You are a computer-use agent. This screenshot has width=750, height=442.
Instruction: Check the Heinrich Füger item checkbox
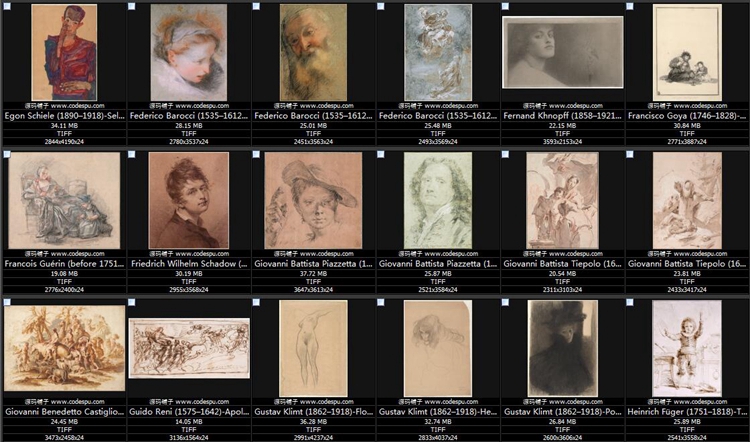coord(630,302)
